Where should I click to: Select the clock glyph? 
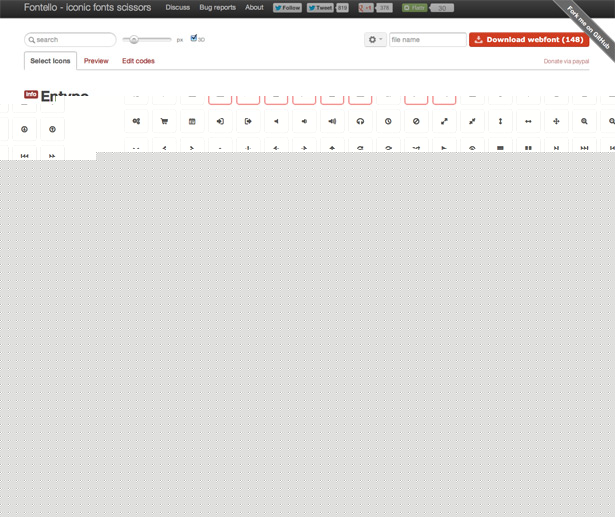point(388,121)
